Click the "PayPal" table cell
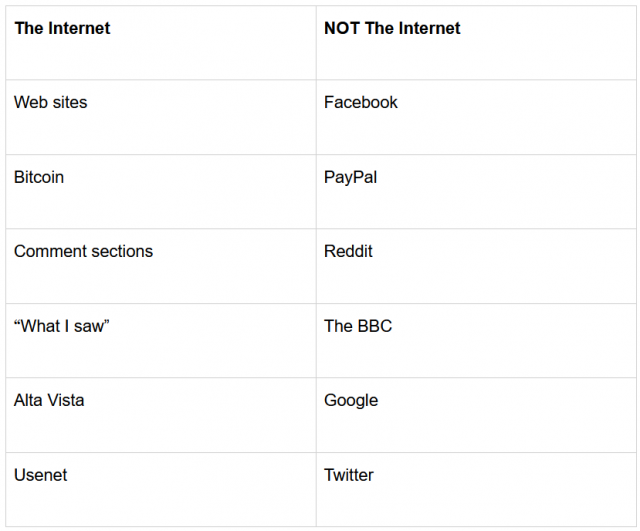Viewport: 640px width, 531px height. [x=350, y=177]
